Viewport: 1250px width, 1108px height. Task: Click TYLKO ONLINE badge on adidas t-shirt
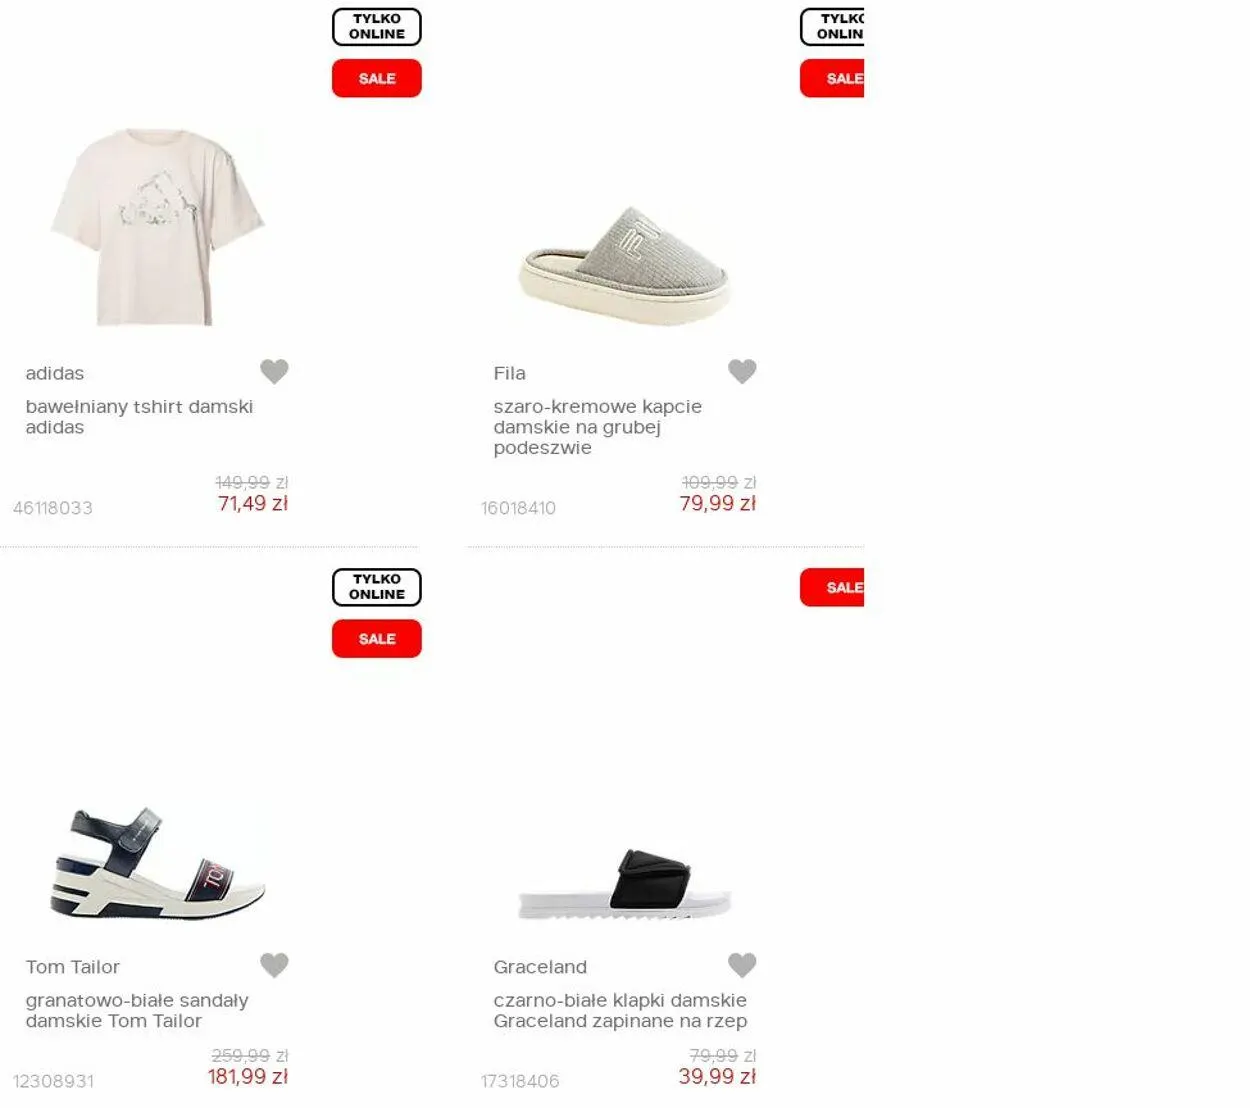[x=377, y=27]
